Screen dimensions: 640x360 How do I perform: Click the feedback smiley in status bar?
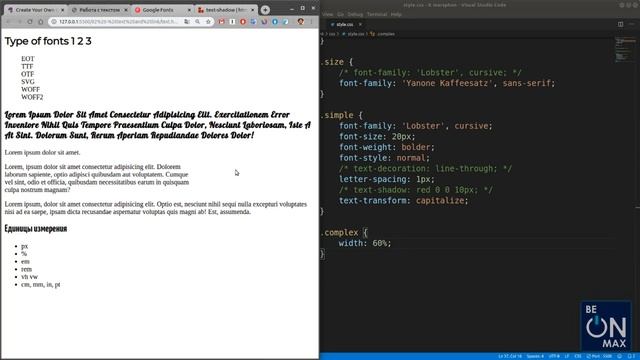click(x=620, y=356)
